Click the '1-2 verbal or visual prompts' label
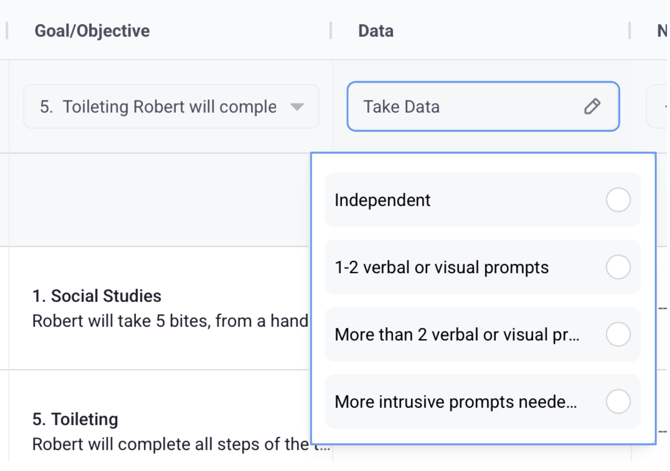 point(442,267)
